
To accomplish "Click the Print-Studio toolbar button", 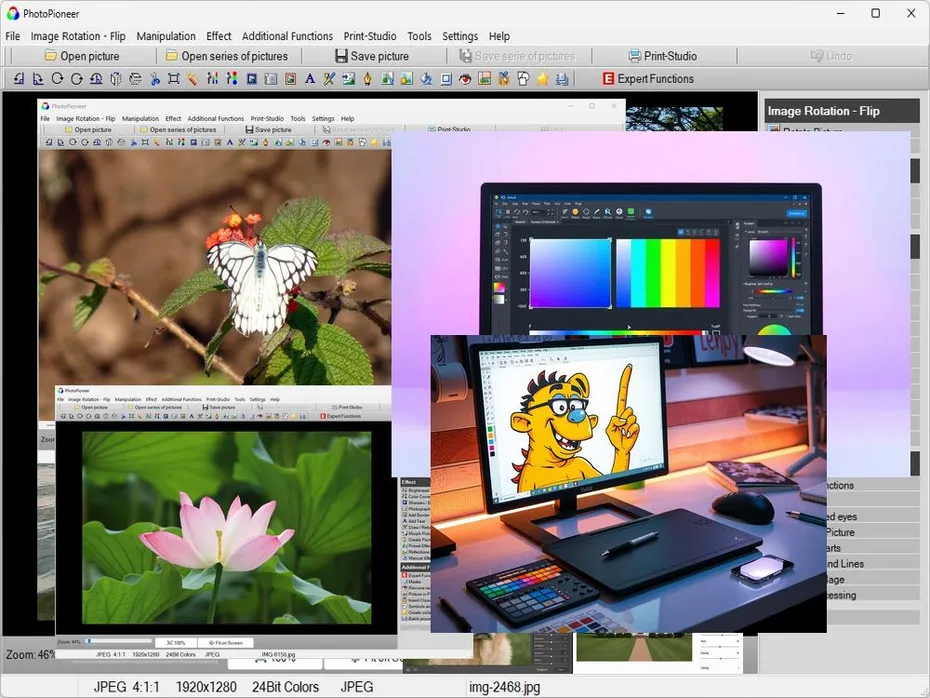I will click(662, 56).
